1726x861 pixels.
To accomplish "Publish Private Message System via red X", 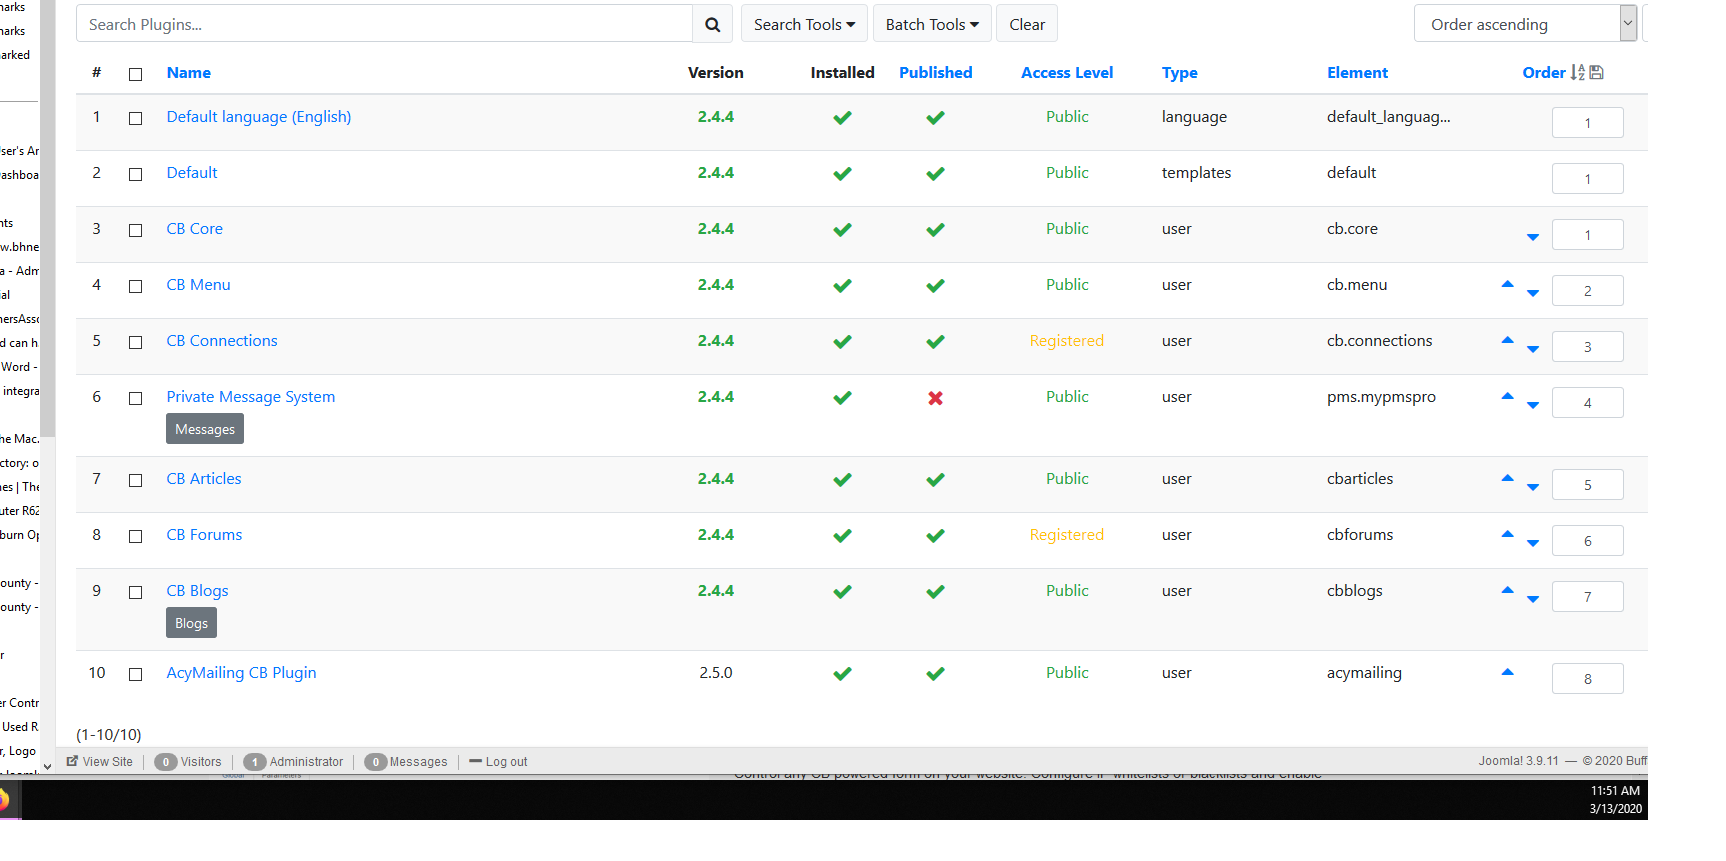I will click(x=935, y=398).
